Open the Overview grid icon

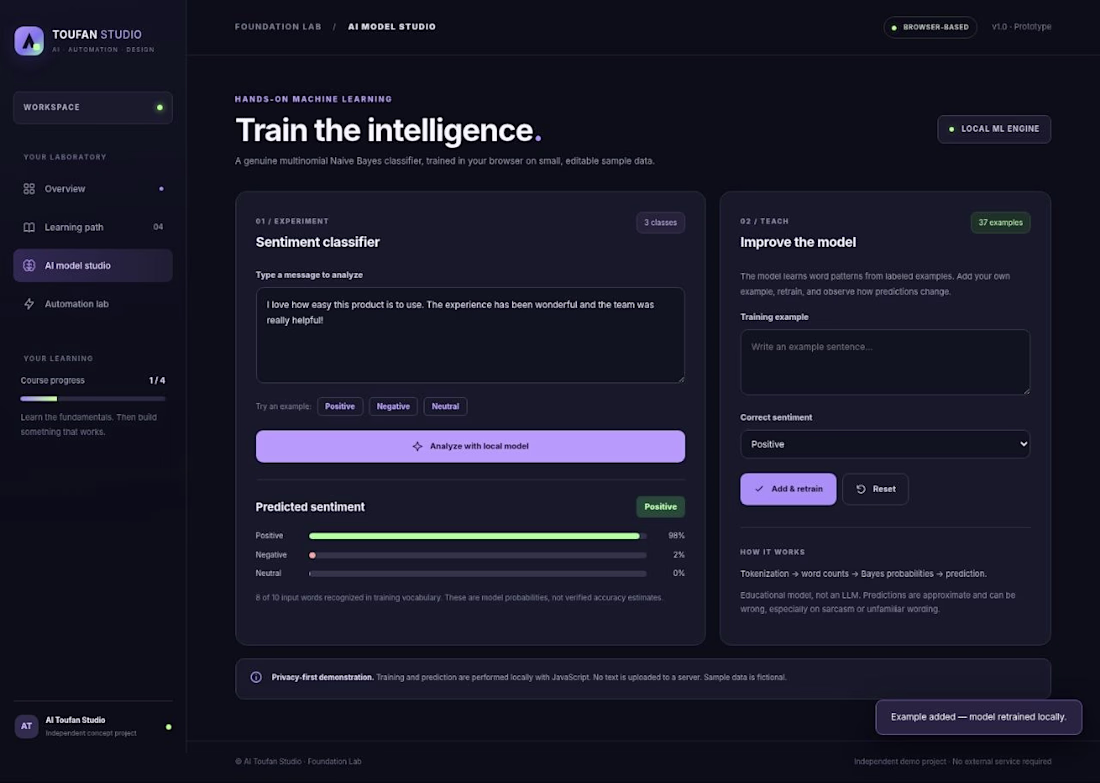click(x=29, y=189)
